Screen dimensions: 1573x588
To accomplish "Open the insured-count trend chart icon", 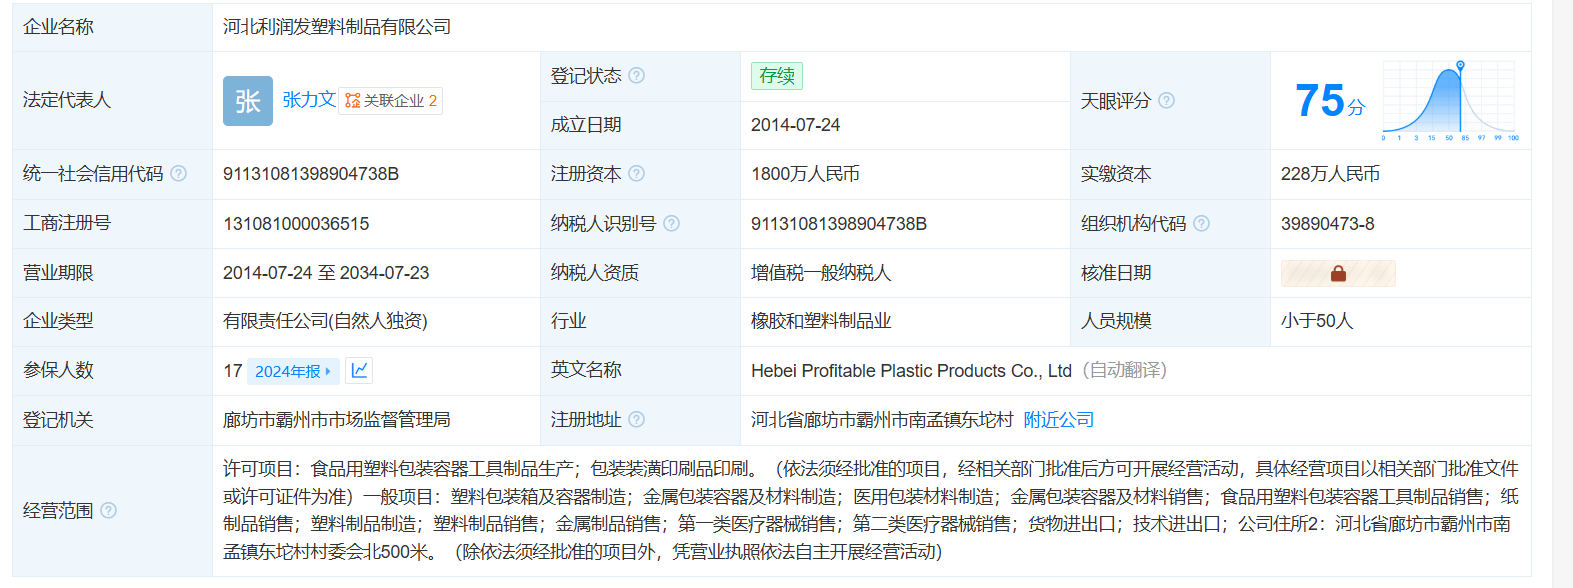I will pyautogui.click(x=359, y=371).
